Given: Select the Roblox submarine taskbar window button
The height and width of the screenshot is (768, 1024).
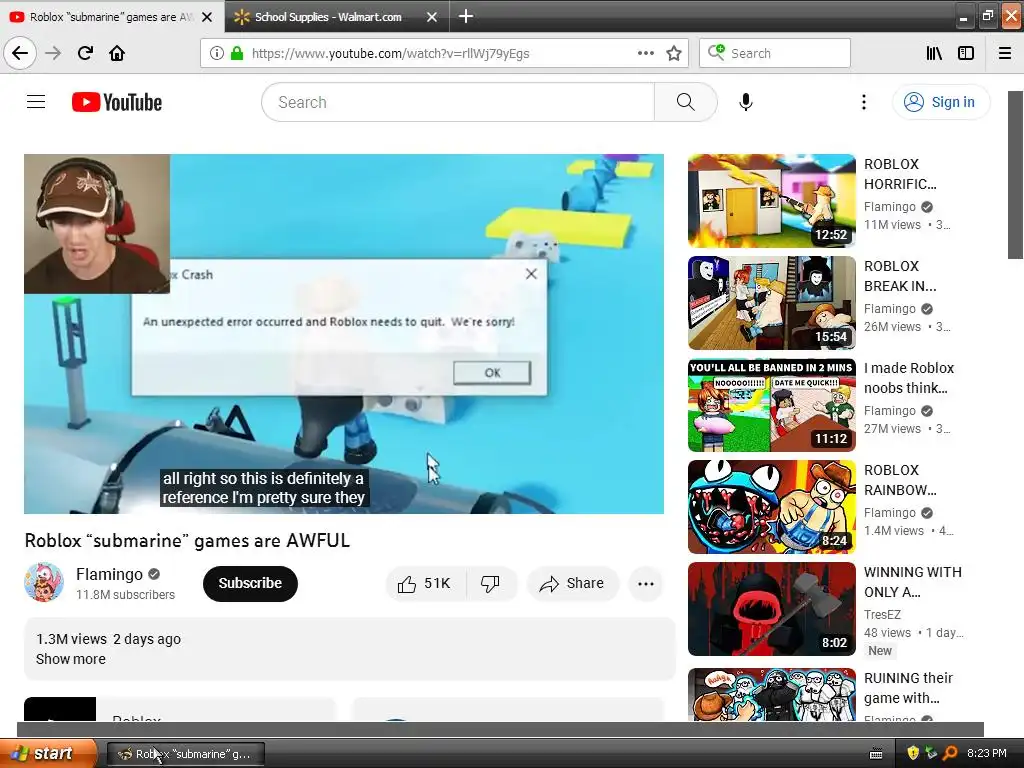Looking at the screenshot, I should [185, 754].
